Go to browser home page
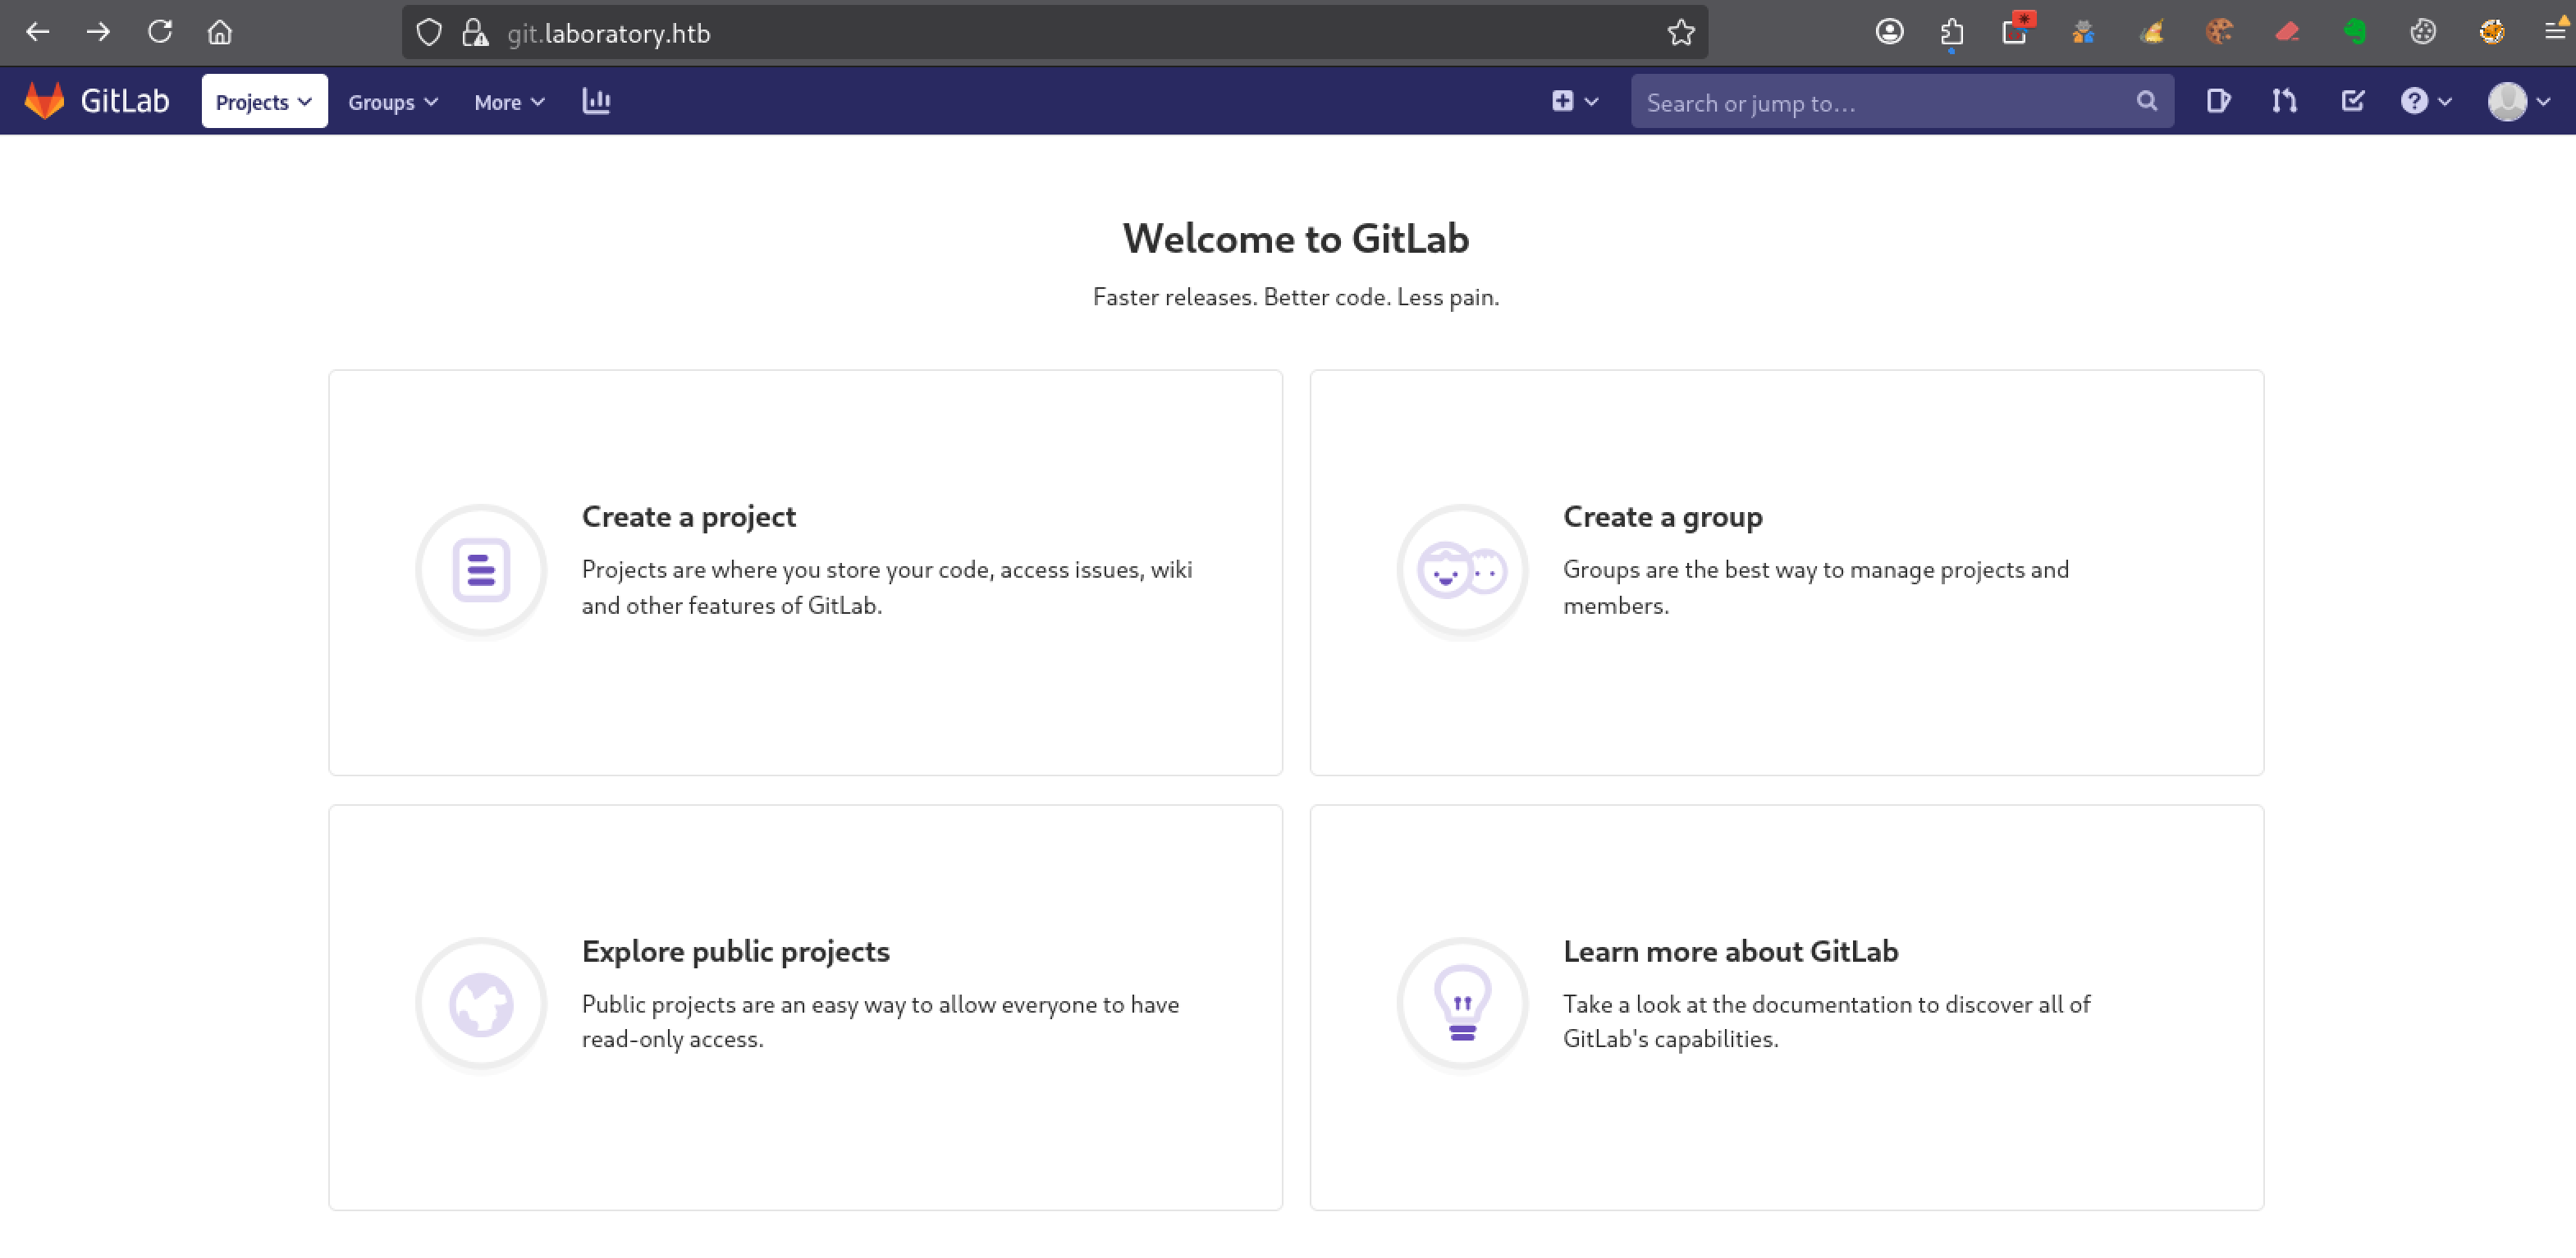This screenshot has width=2576, height=1258. click(220, 32)
